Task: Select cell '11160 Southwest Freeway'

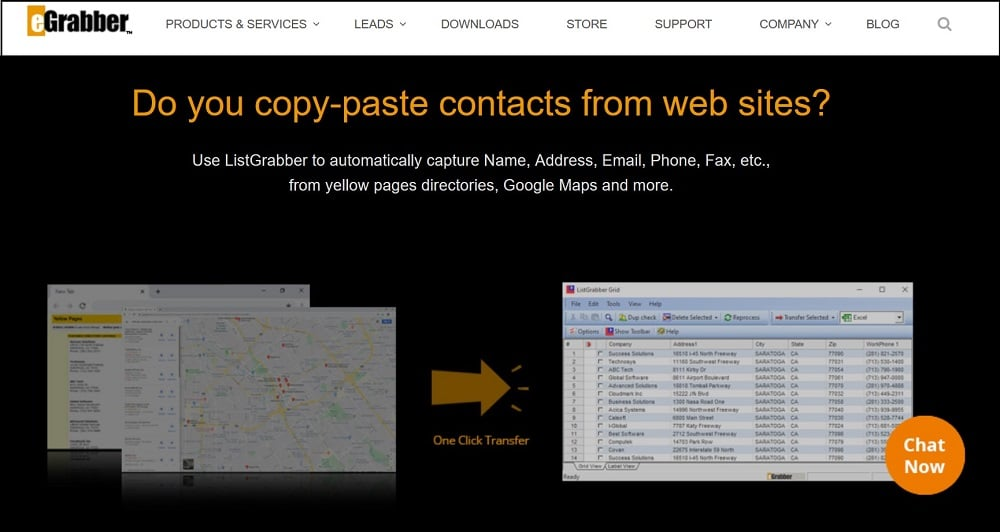Action: [706, 362]
